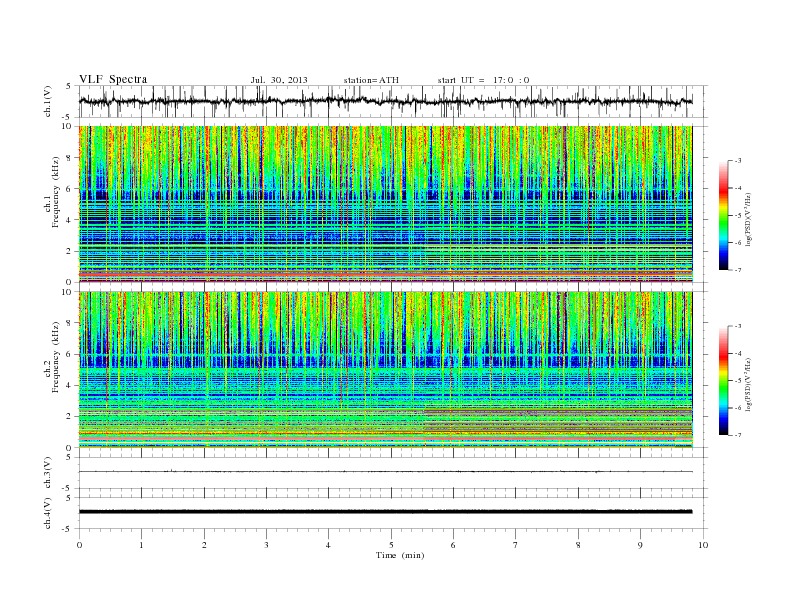Click the "5" volt tick on ch.1(V) axis

69,86
